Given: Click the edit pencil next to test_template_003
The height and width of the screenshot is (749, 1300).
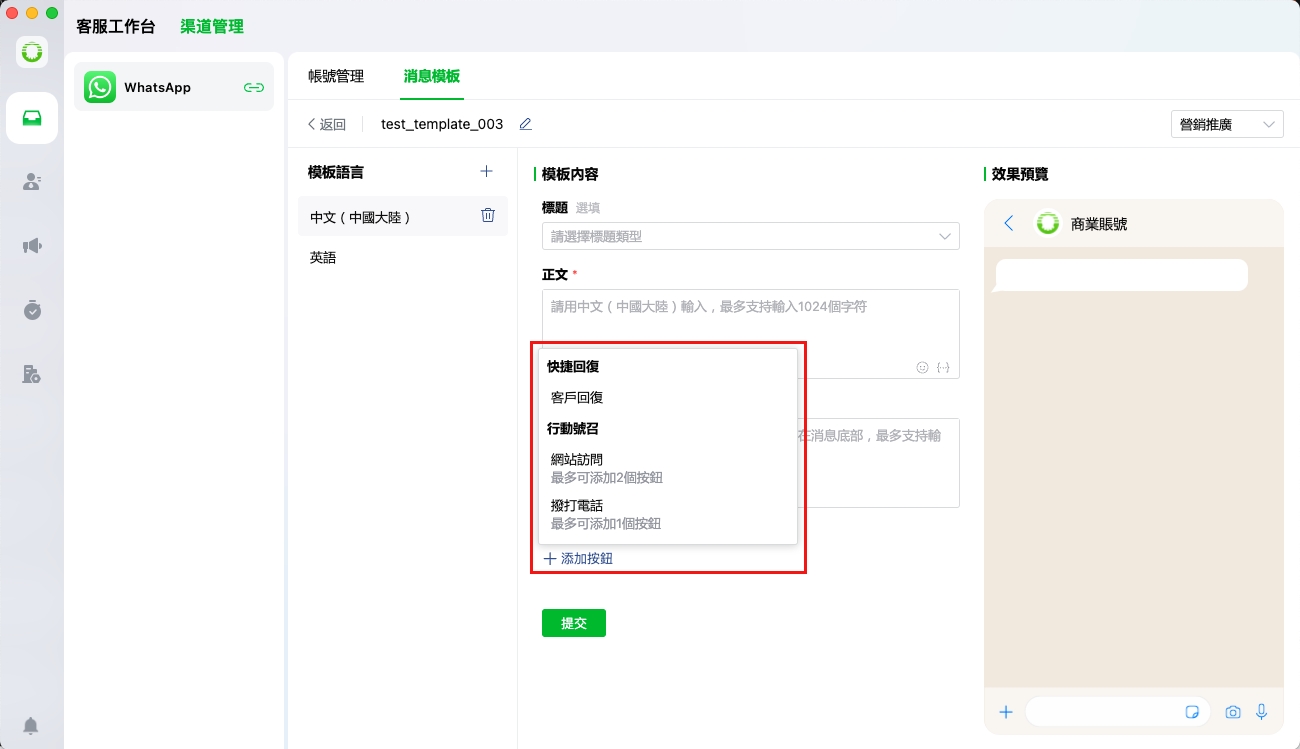Looking at the screenshot, I should tap(526, 124).
